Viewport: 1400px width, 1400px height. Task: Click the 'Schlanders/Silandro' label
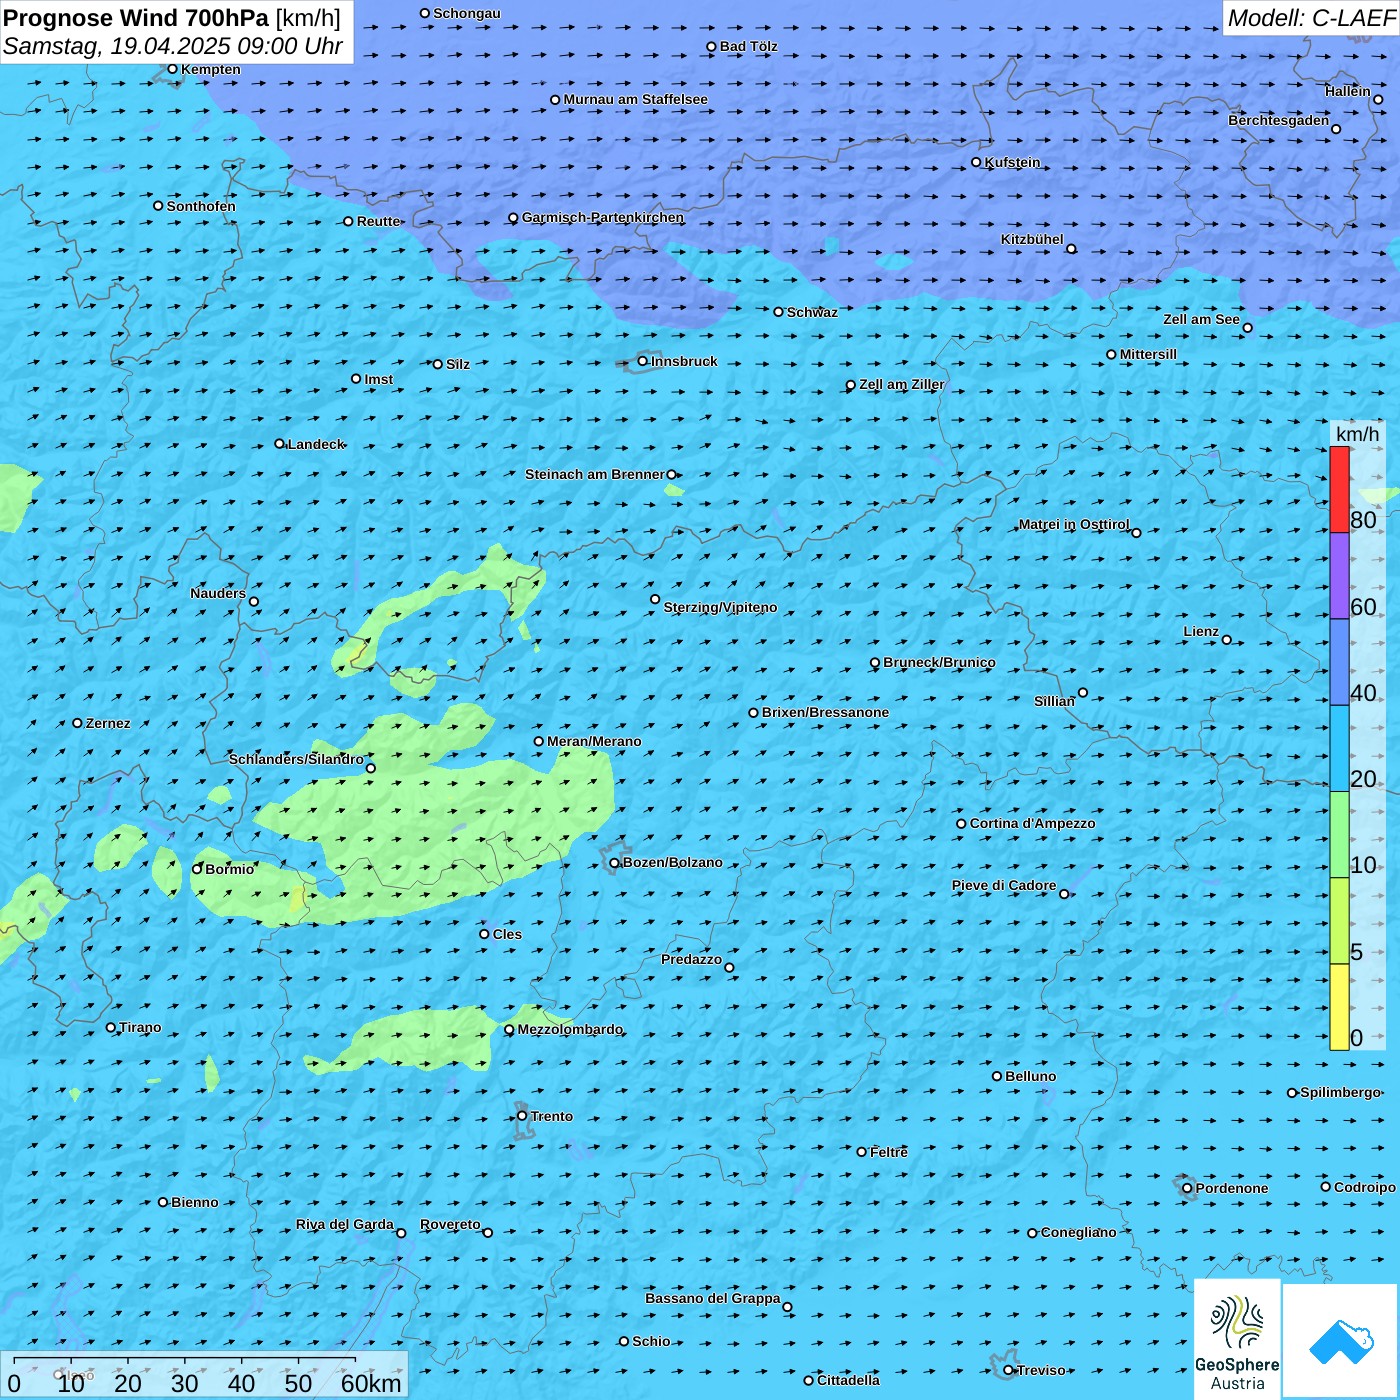coord(296,759)
